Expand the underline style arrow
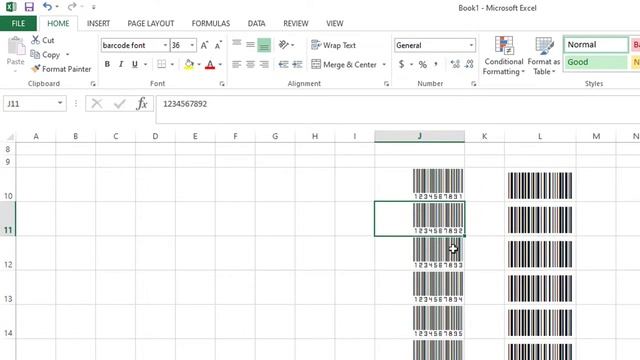Viewport: 640px width, 360px height. point(145,64)
